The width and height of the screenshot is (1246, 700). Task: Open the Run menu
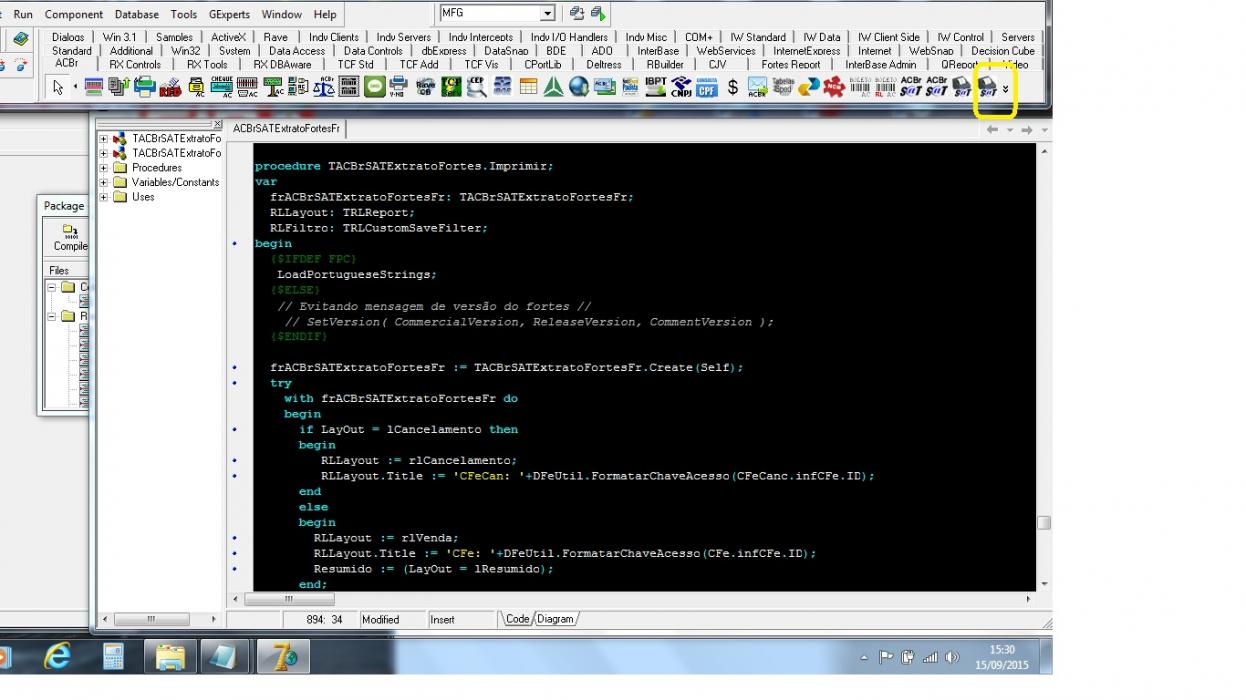(x=23, y=15)
